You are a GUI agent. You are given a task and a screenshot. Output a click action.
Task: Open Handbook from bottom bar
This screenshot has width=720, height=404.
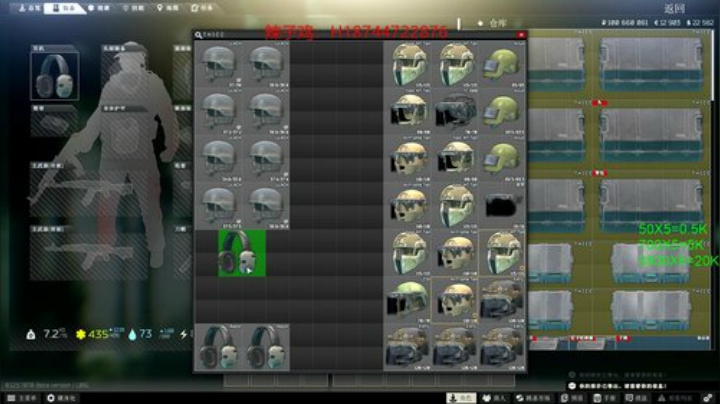coord(604,398)
